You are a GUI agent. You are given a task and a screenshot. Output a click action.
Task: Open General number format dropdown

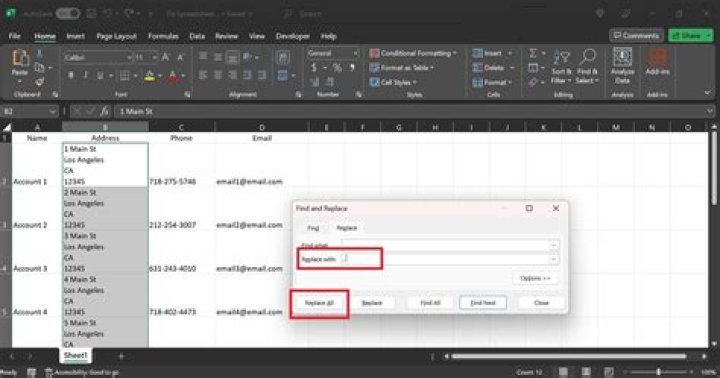pos(355,53)
